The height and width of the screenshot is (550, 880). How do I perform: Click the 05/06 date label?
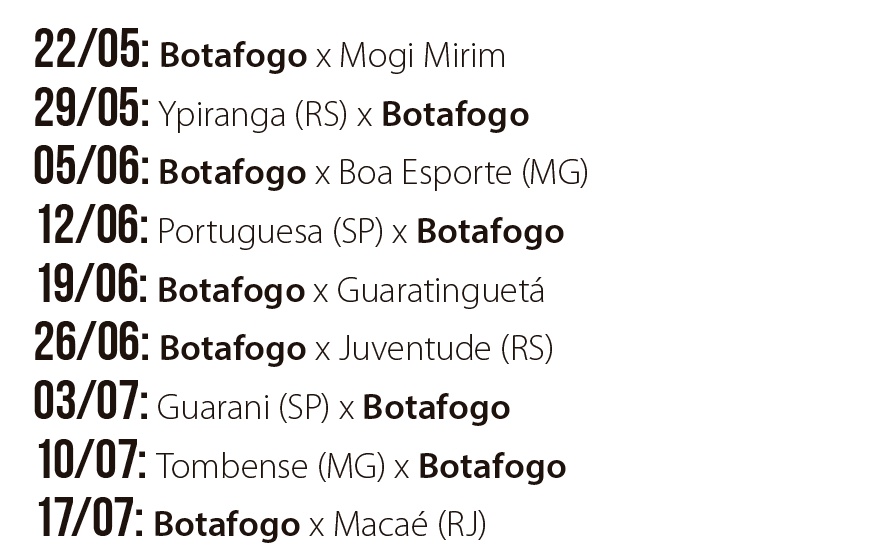[x=91, y=165]
